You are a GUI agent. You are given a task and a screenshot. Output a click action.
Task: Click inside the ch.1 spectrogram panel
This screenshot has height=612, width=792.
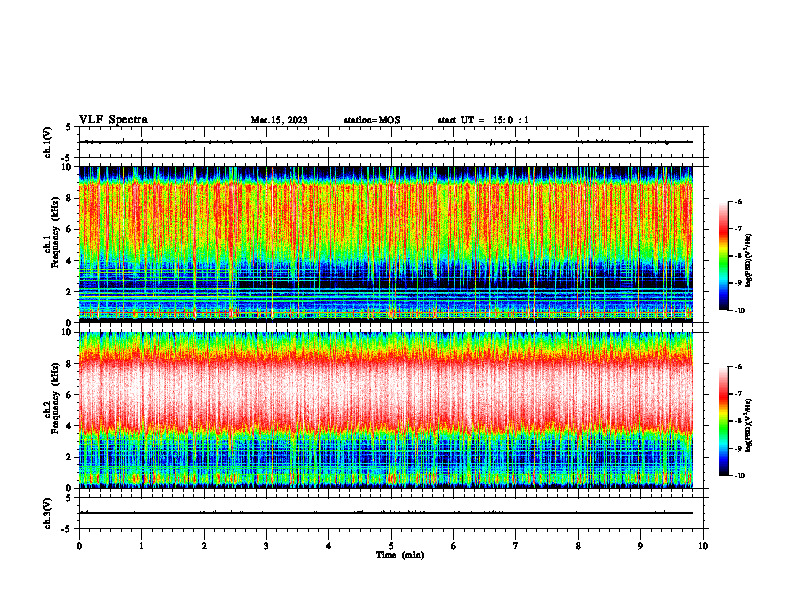386,244
